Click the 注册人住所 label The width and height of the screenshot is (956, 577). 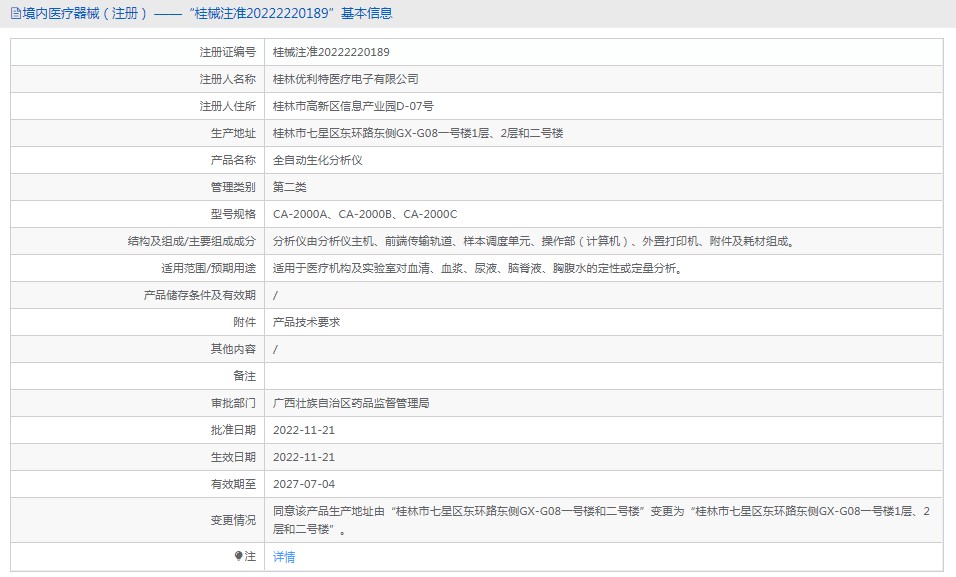tap(227, 106)
